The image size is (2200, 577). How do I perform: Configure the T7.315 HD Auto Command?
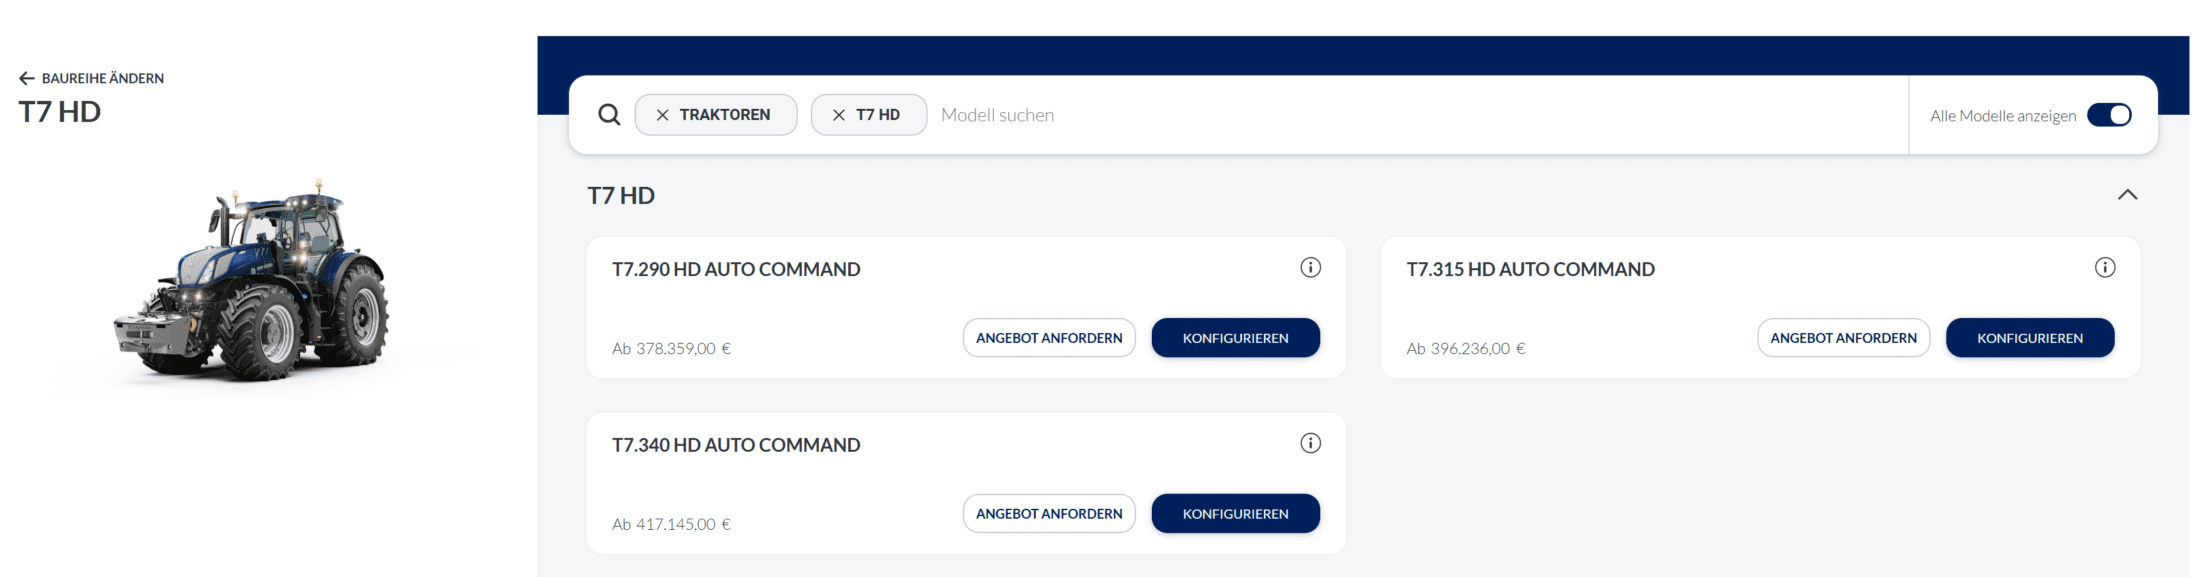(x=2029, y=338)
